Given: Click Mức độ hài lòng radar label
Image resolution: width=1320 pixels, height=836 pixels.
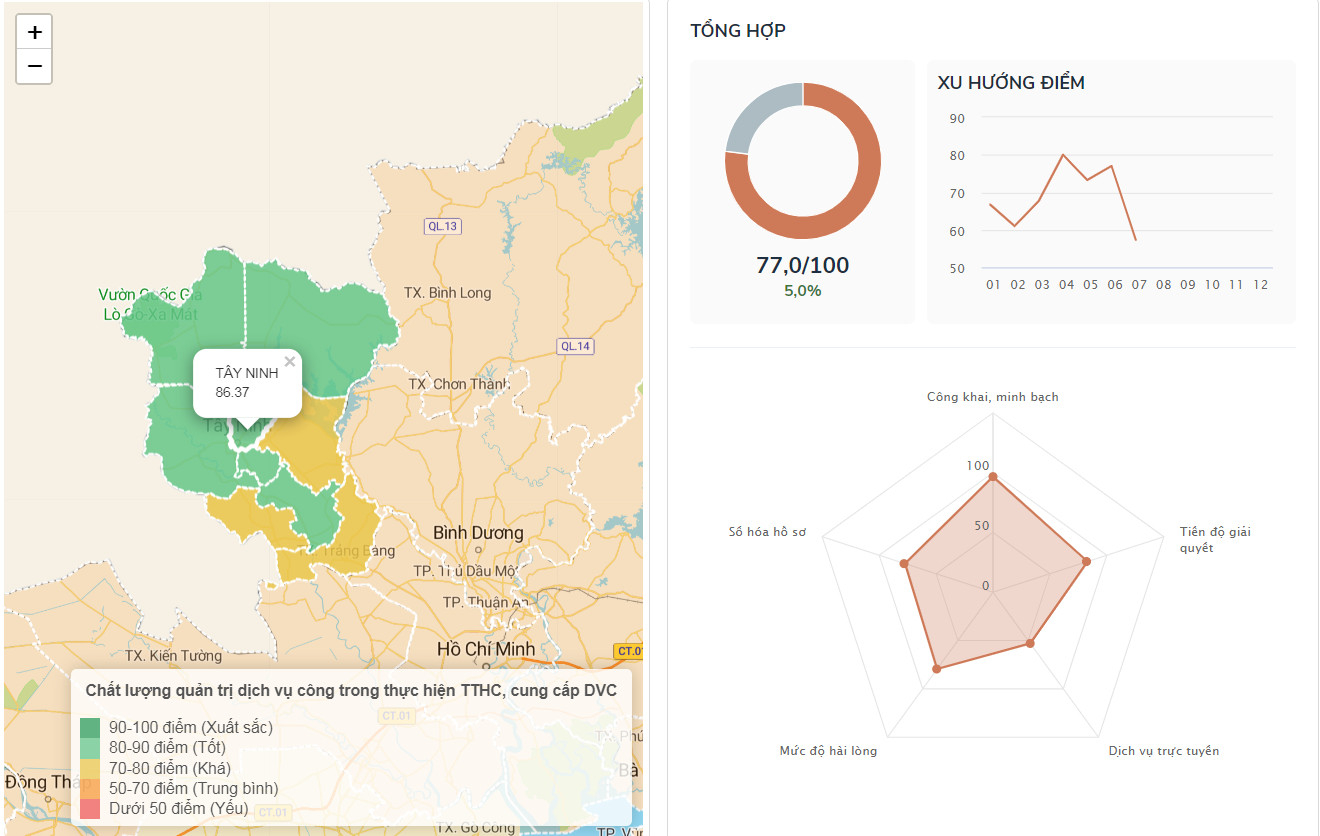Looking at the screenshot, I should (828, 751).
